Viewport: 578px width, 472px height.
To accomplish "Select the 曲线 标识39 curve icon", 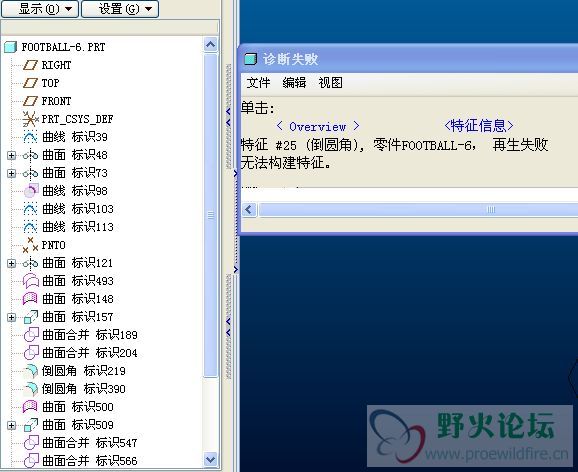I will [30, 137].
